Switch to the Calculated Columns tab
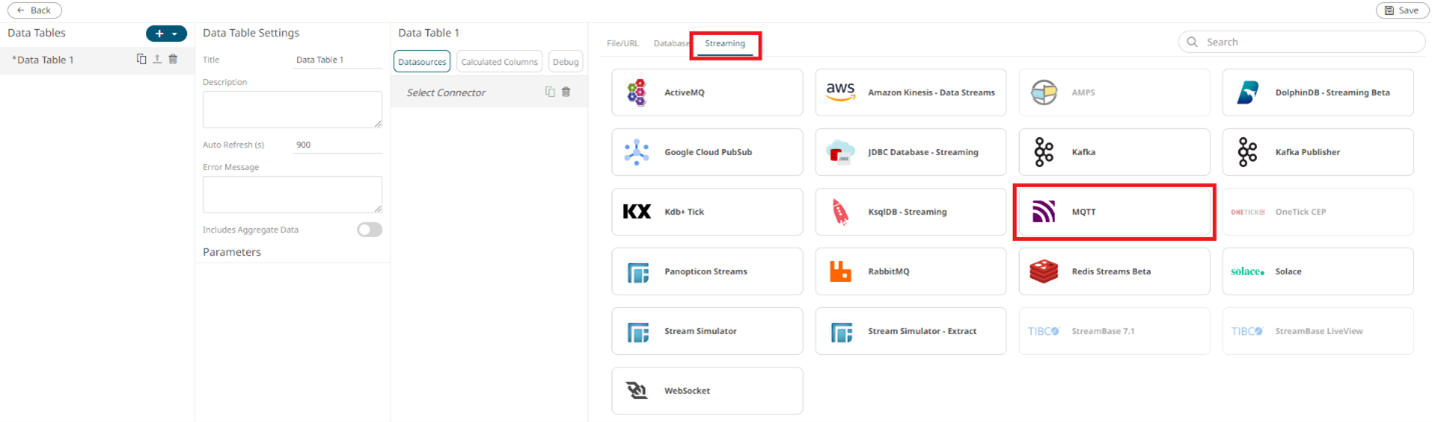The image size is (1432, 422). point(499,62)
